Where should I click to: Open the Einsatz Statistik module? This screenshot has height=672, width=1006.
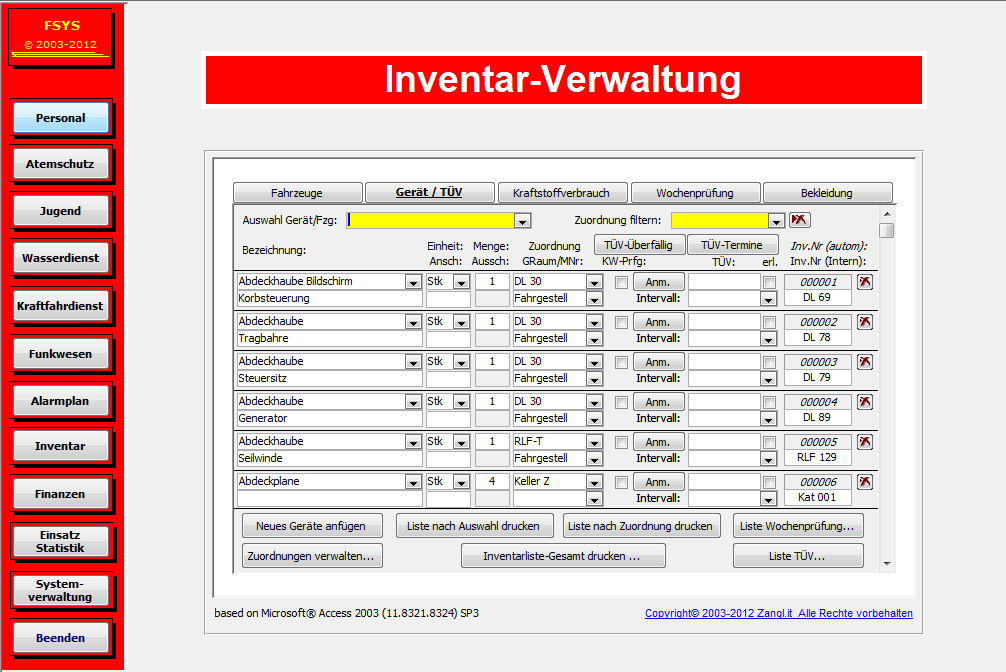pyautogui.click(x=60, y=542)
